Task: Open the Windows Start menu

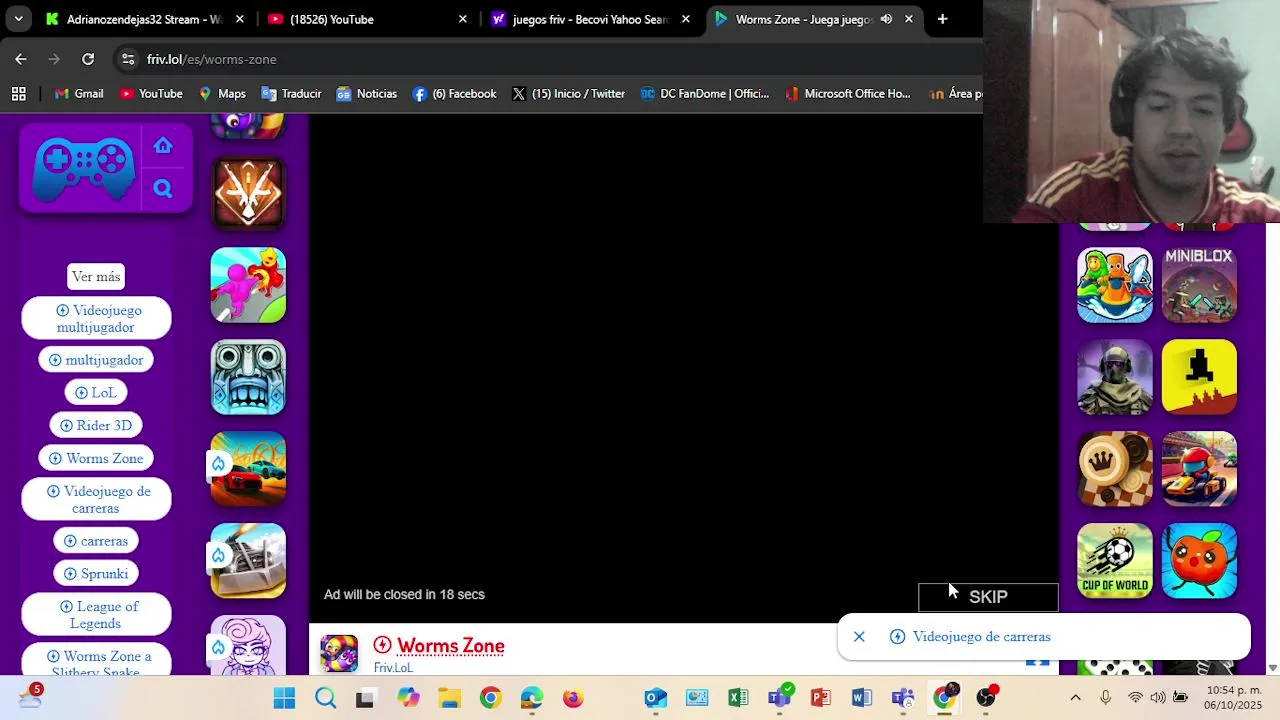Action: pyautogui.click(x=284, y=698)
